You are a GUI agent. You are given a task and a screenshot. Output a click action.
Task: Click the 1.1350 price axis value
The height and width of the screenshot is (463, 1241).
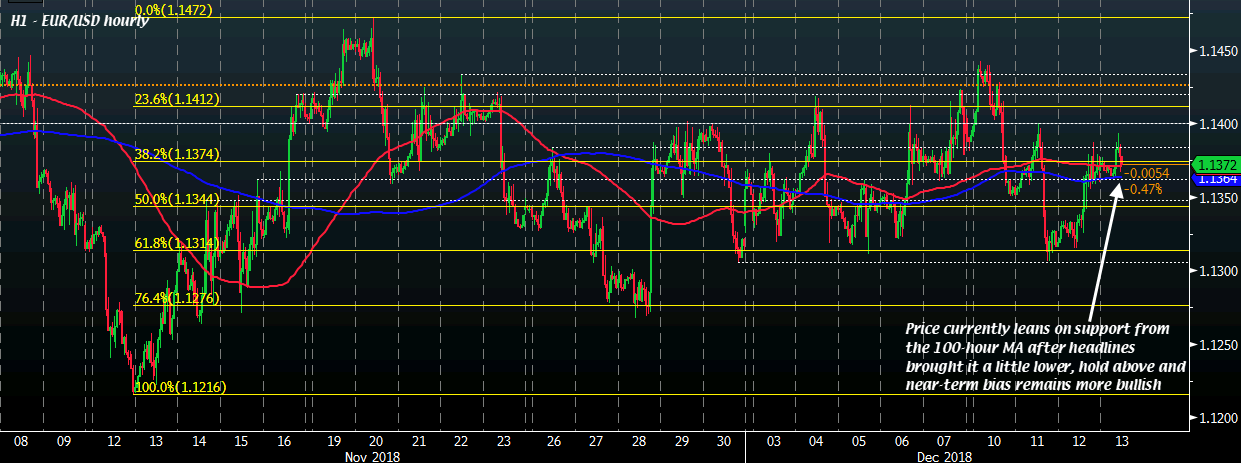pos(1220,198)
